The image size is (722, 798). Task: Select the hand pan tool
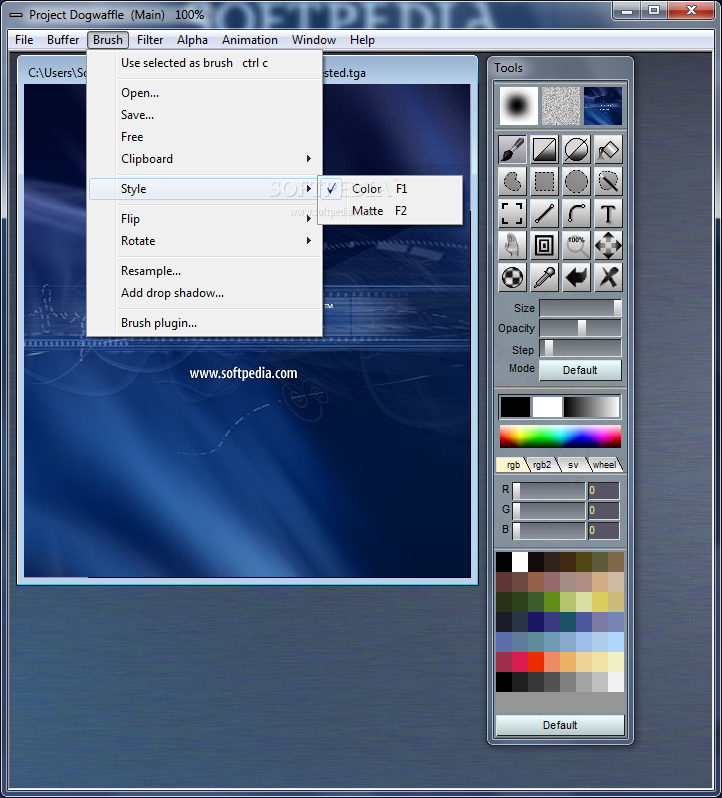pyautogui.click(x=512, y=245)
